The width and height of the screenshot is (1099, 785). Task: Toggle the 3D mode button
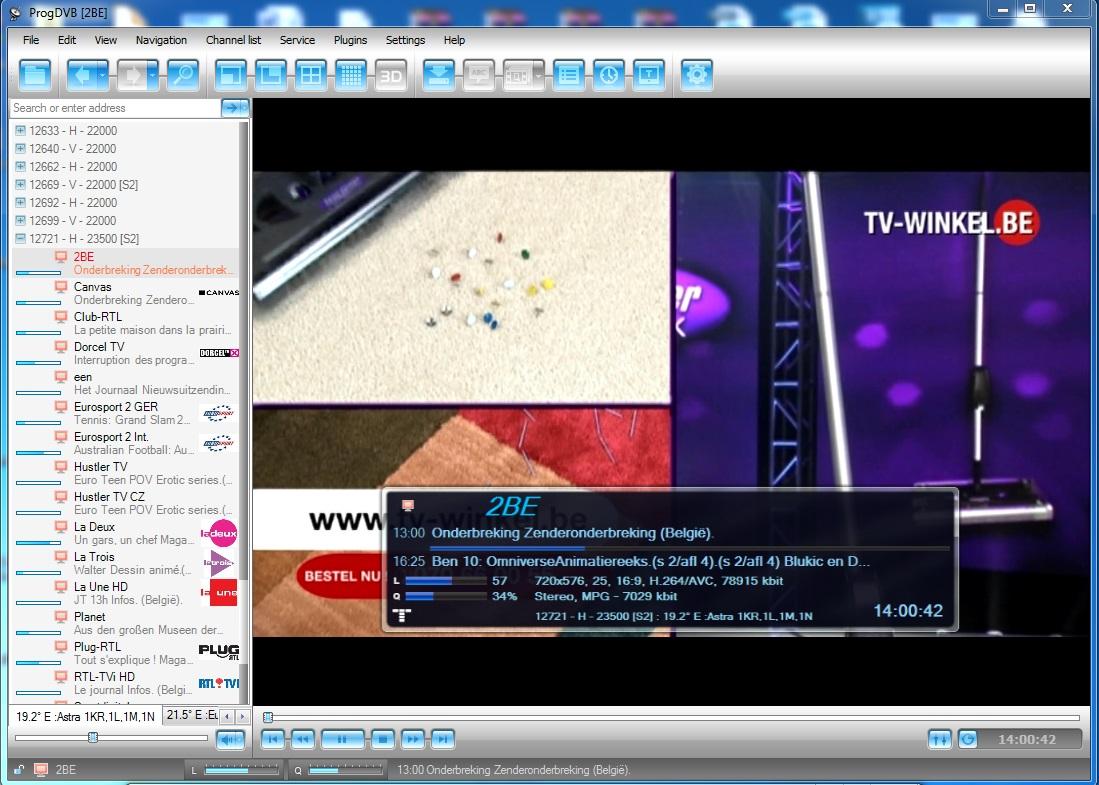point(391,75)
